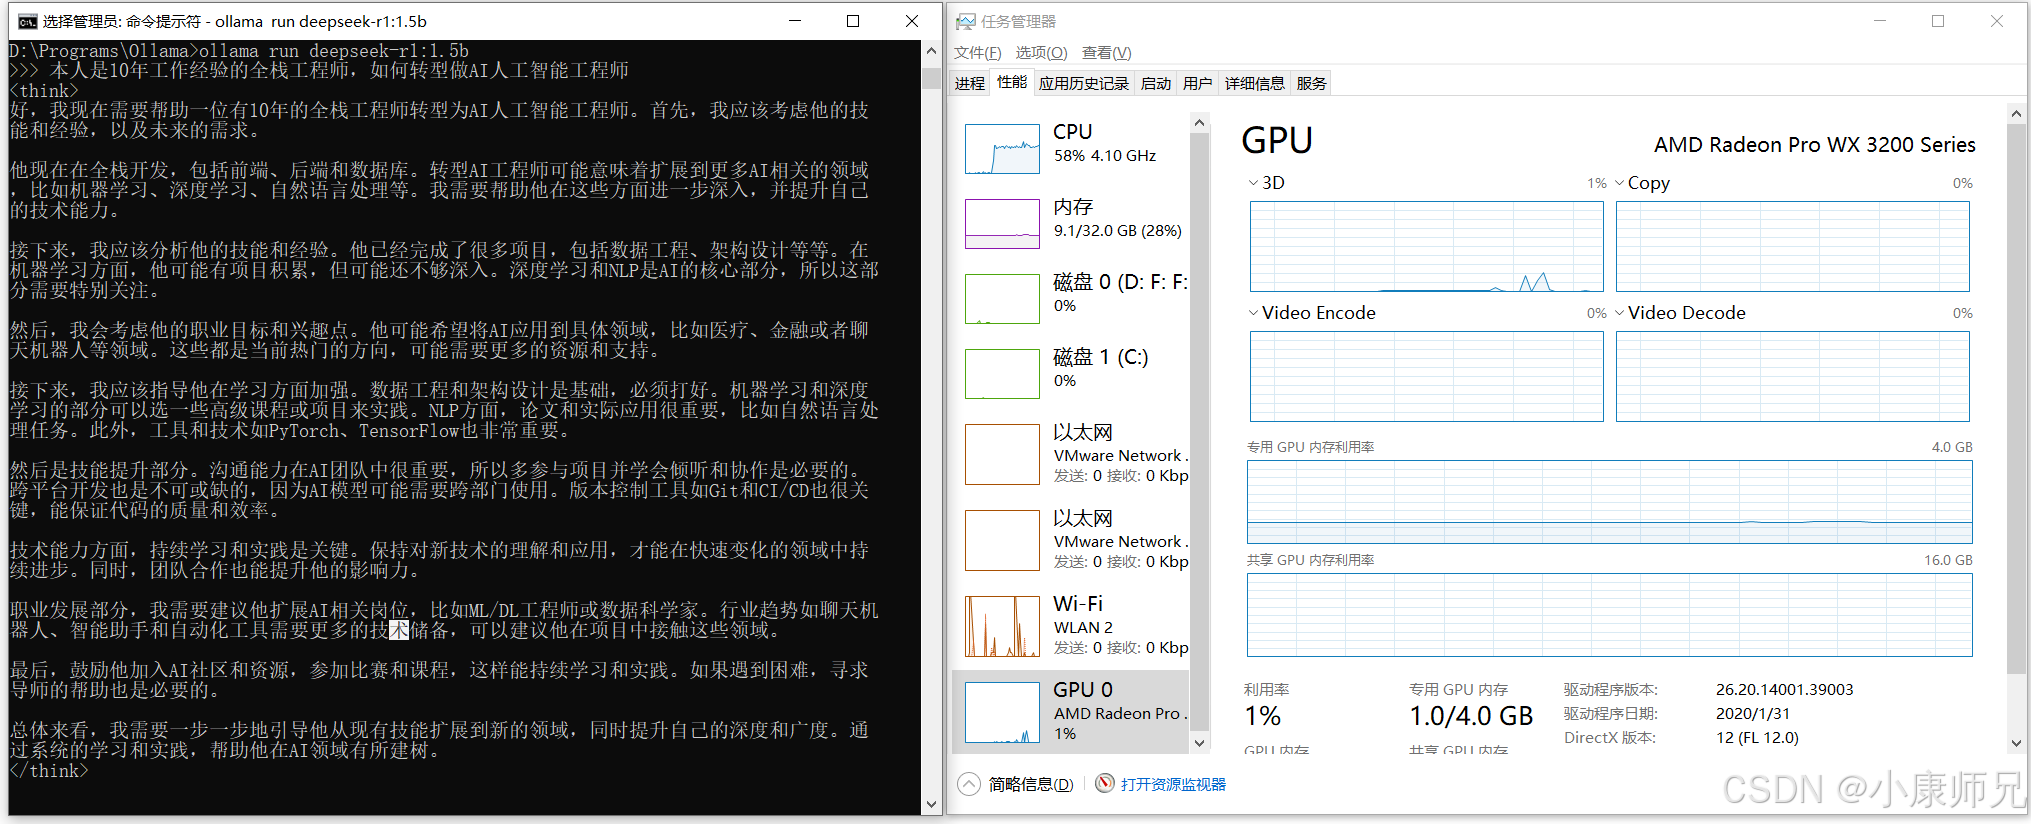Click the closing </think> tag in terminal

pos(48,771)
